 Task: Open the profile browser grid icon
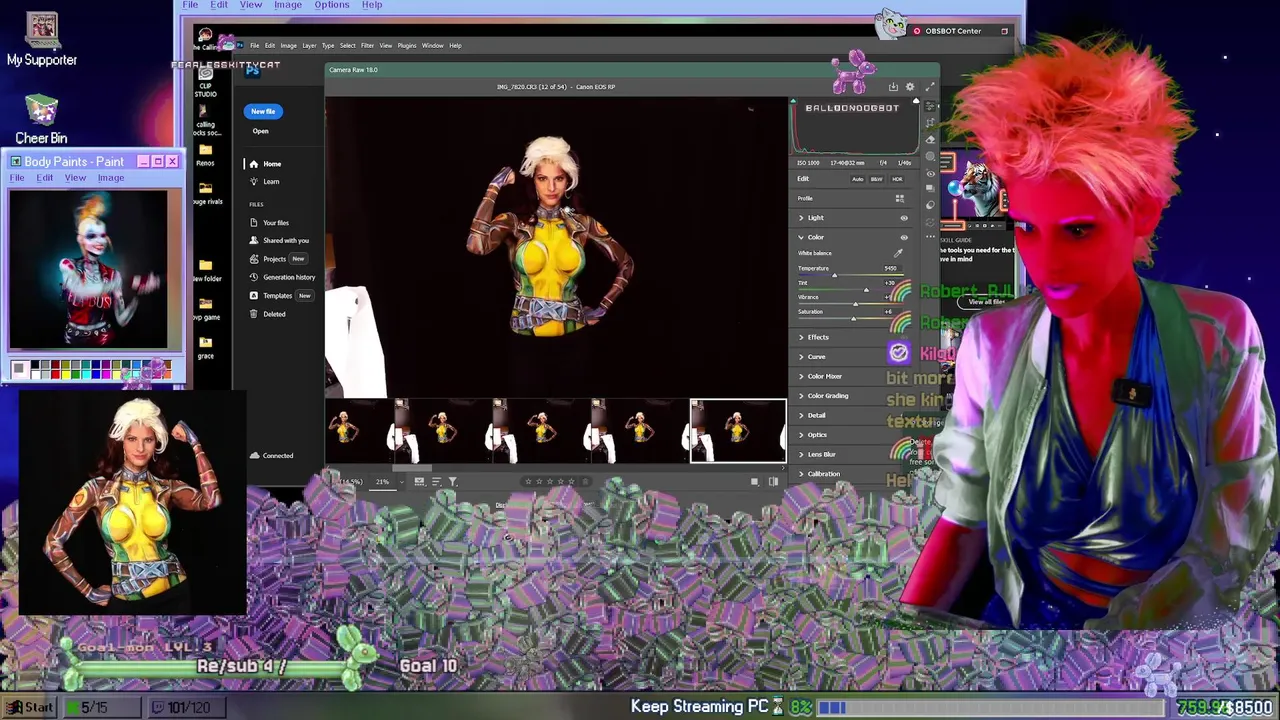point(900,198)
